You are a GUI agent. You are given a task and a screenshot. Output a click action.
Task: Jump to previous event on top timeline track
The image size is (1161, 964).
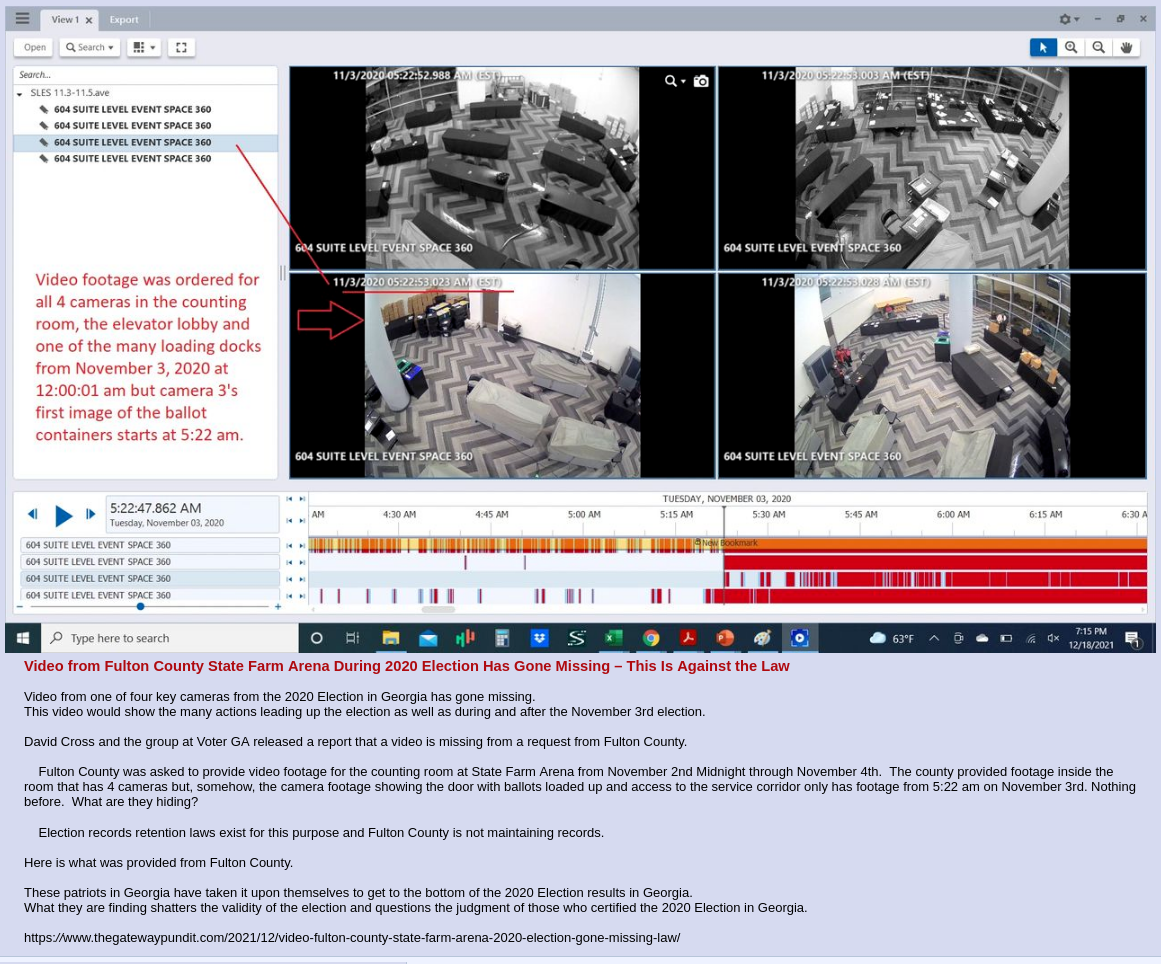point(290,546)
